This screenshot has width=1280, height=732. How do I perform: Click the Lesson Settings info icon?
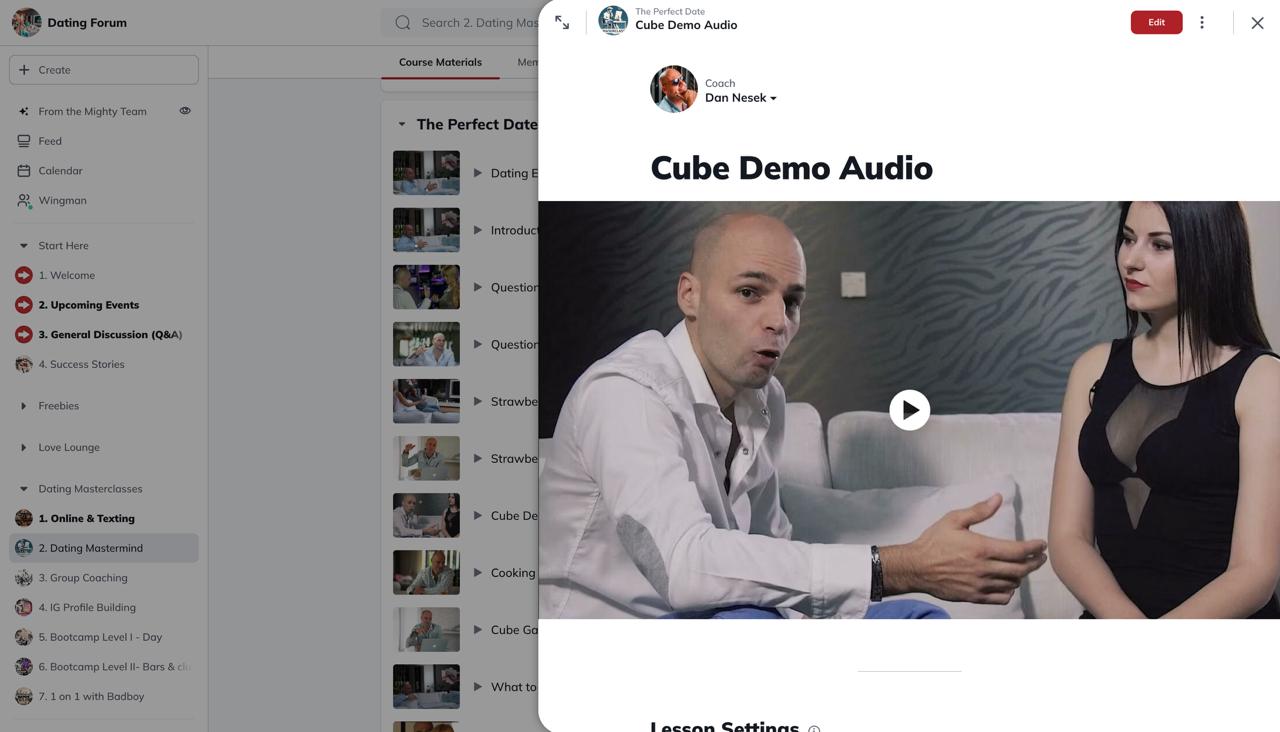[x=814, y=729]
